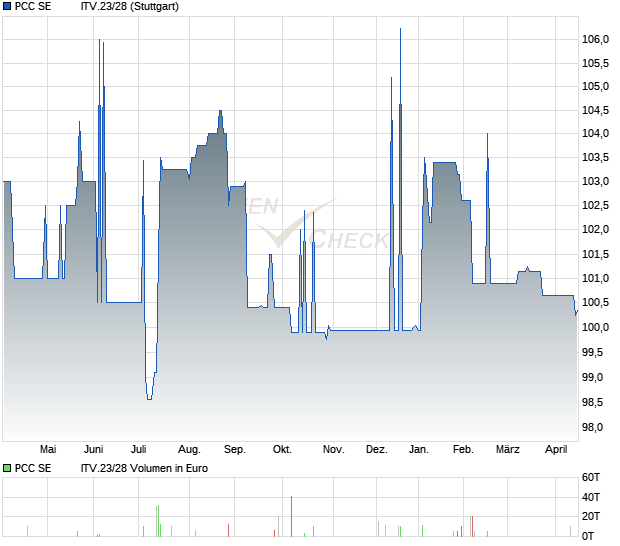Click the blue PCC SE legend square

point(7,7)
